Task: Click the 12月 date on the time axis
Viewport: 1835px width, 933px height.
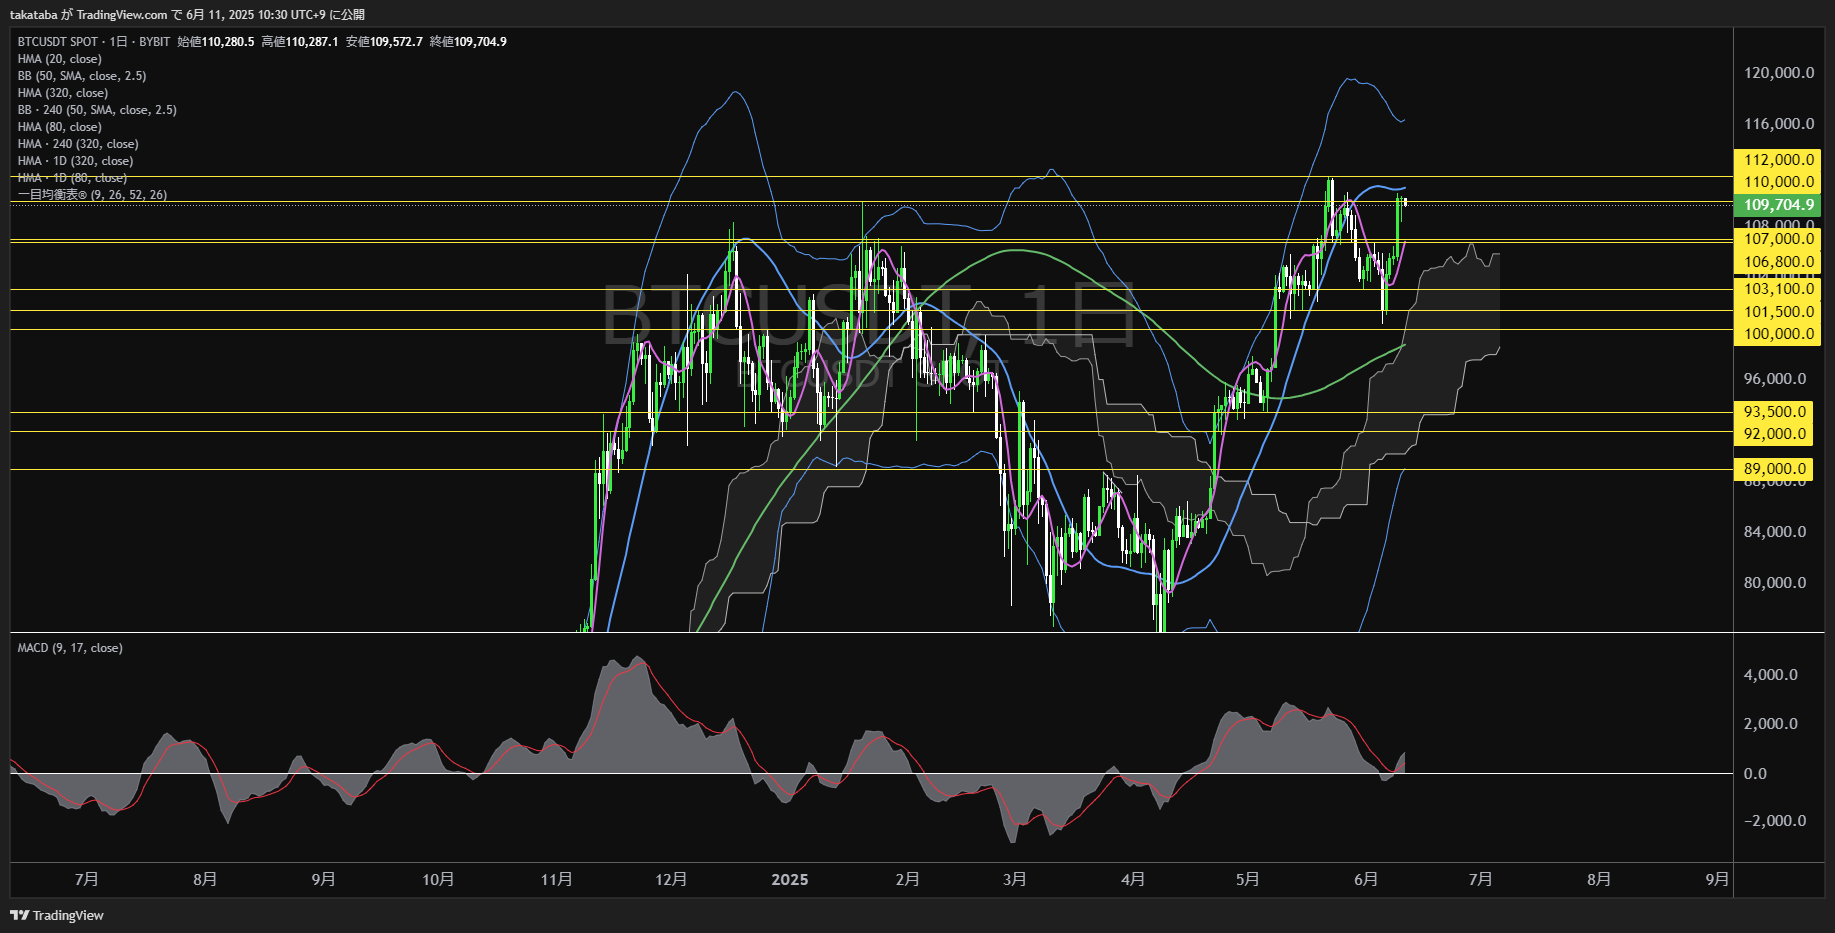Action: (671, 879)
